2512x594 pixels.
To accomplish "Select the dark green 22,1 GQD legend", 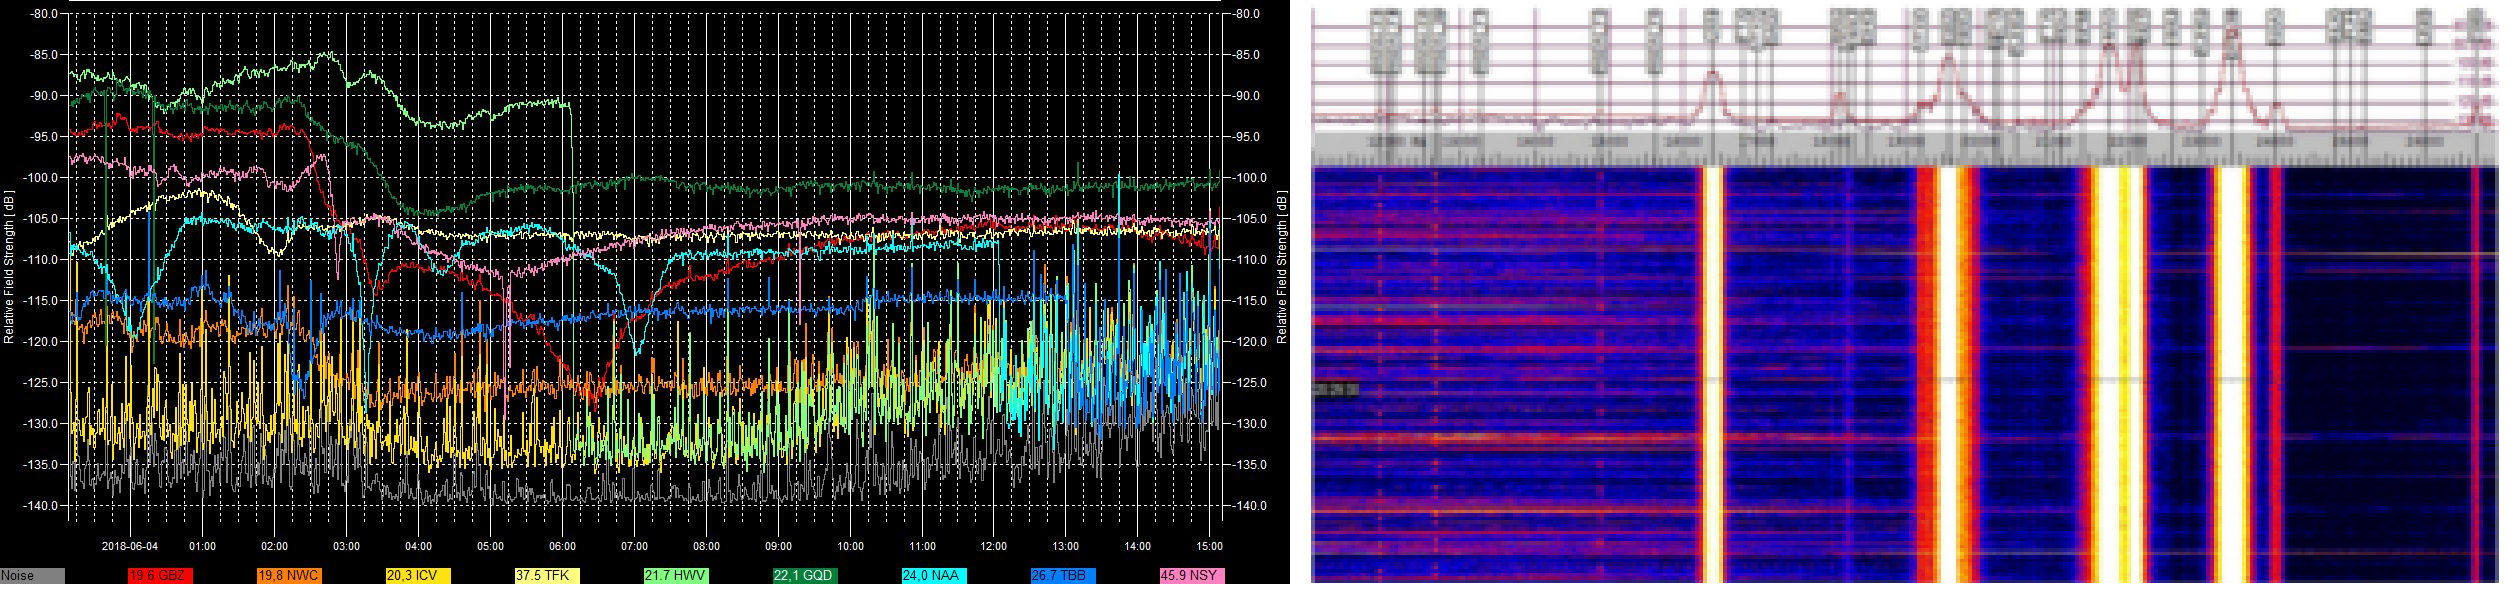I will tap(805, 576).
